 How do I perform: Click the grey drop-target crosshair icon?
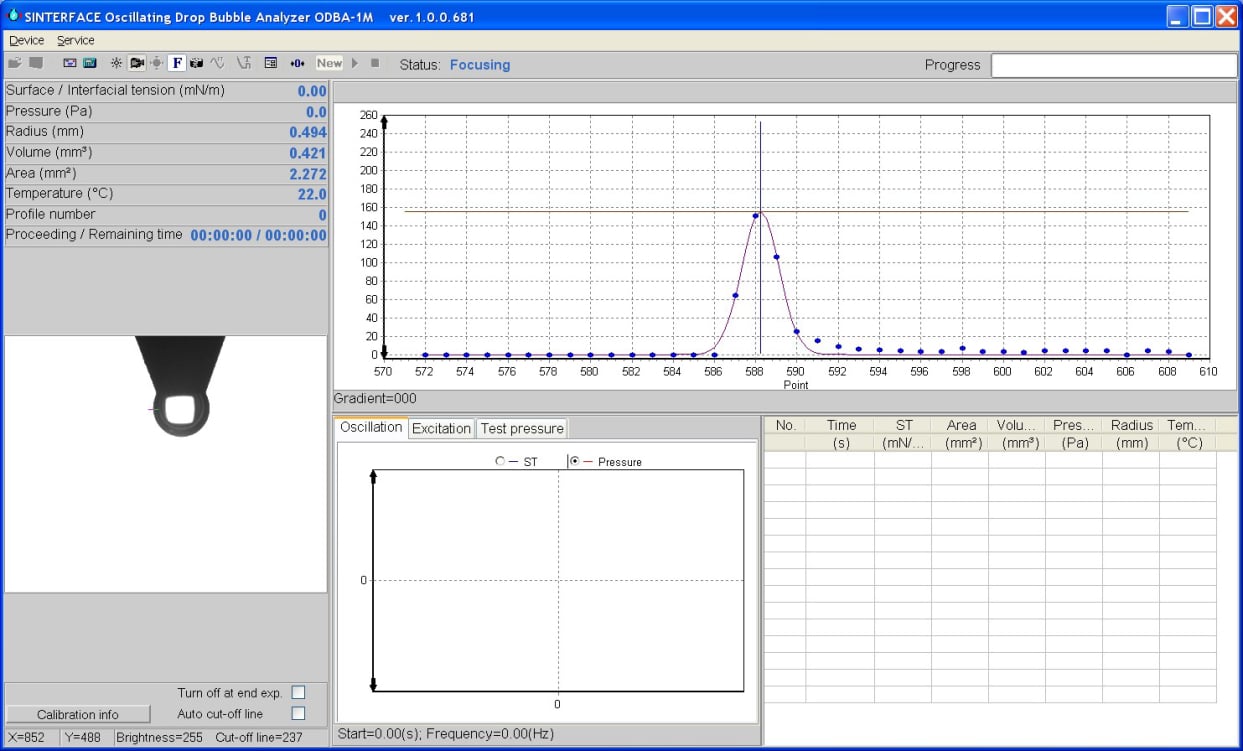coord(157,63)
